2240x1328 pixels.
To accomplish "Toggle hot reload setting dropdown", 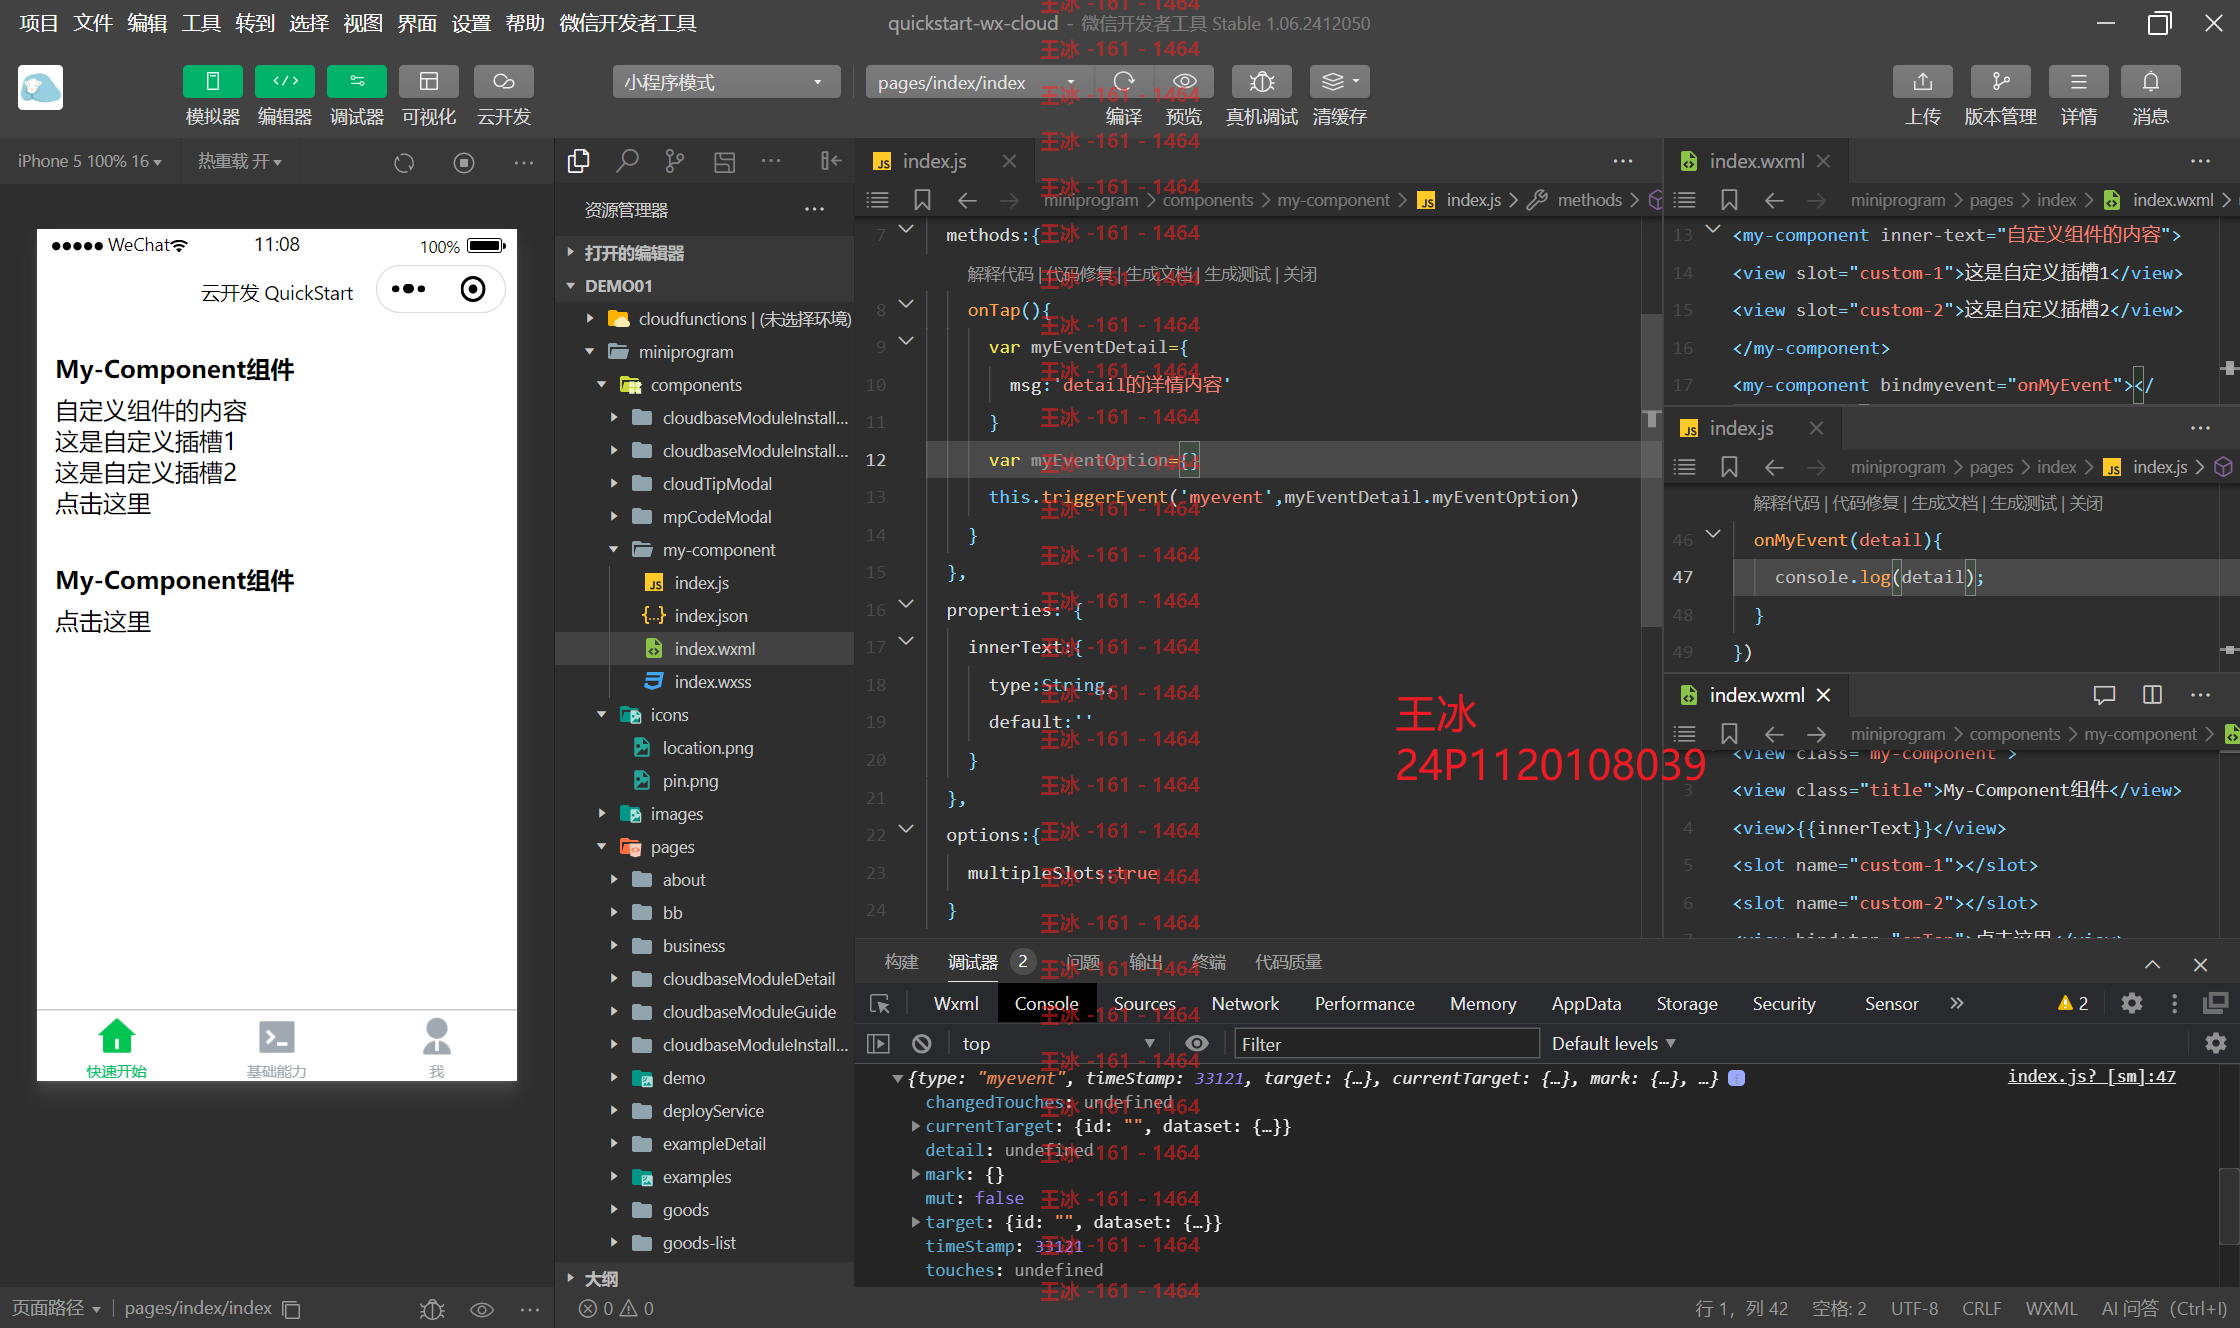I will click(239, 161).
